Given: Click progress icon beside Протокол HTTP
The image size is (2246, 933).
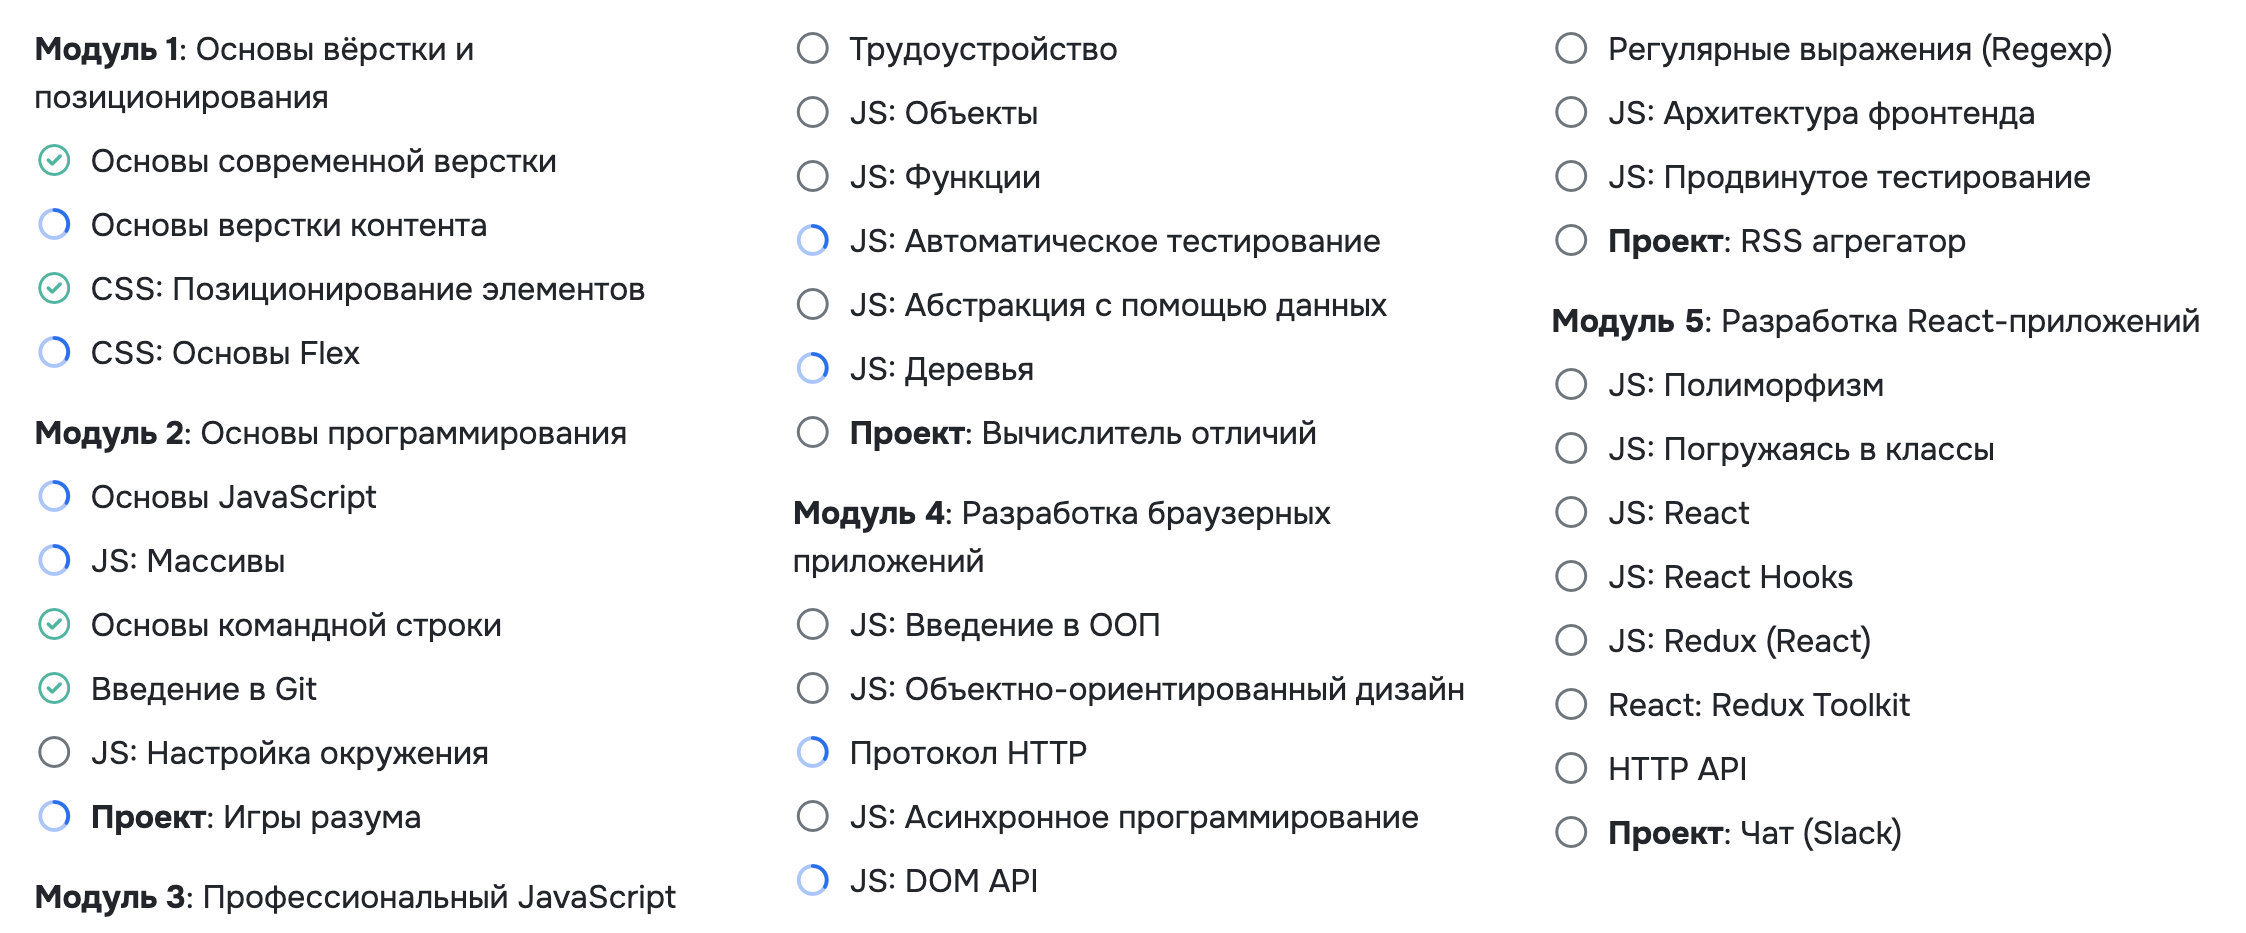Looking at the screenshot, I should coord(813,753).
